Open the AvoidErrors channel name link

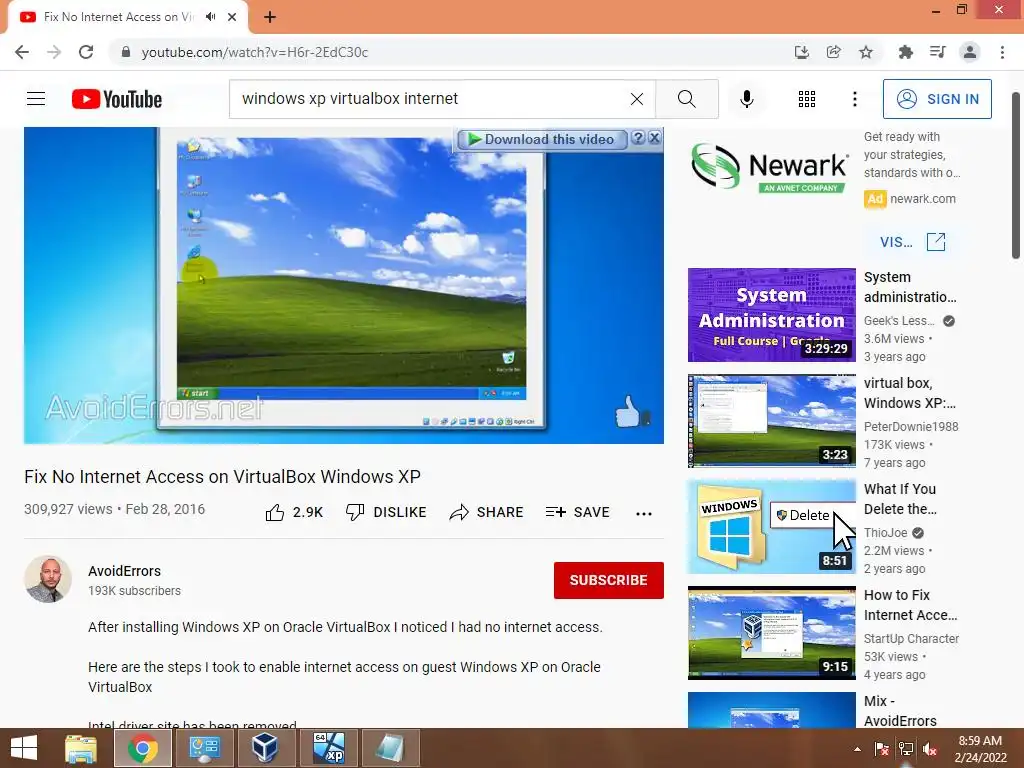pyautogui.click(x=124, y=571)
